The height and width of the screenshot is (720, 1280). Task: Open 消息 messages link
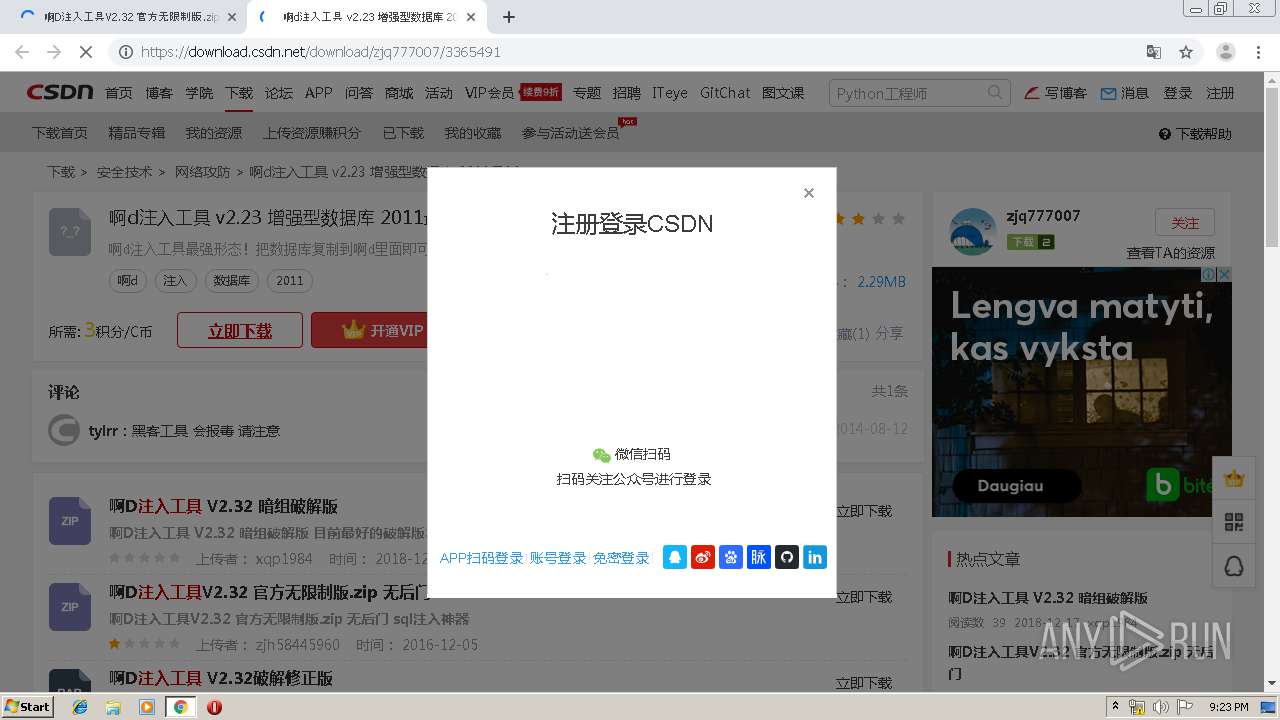click(1125, 93)
